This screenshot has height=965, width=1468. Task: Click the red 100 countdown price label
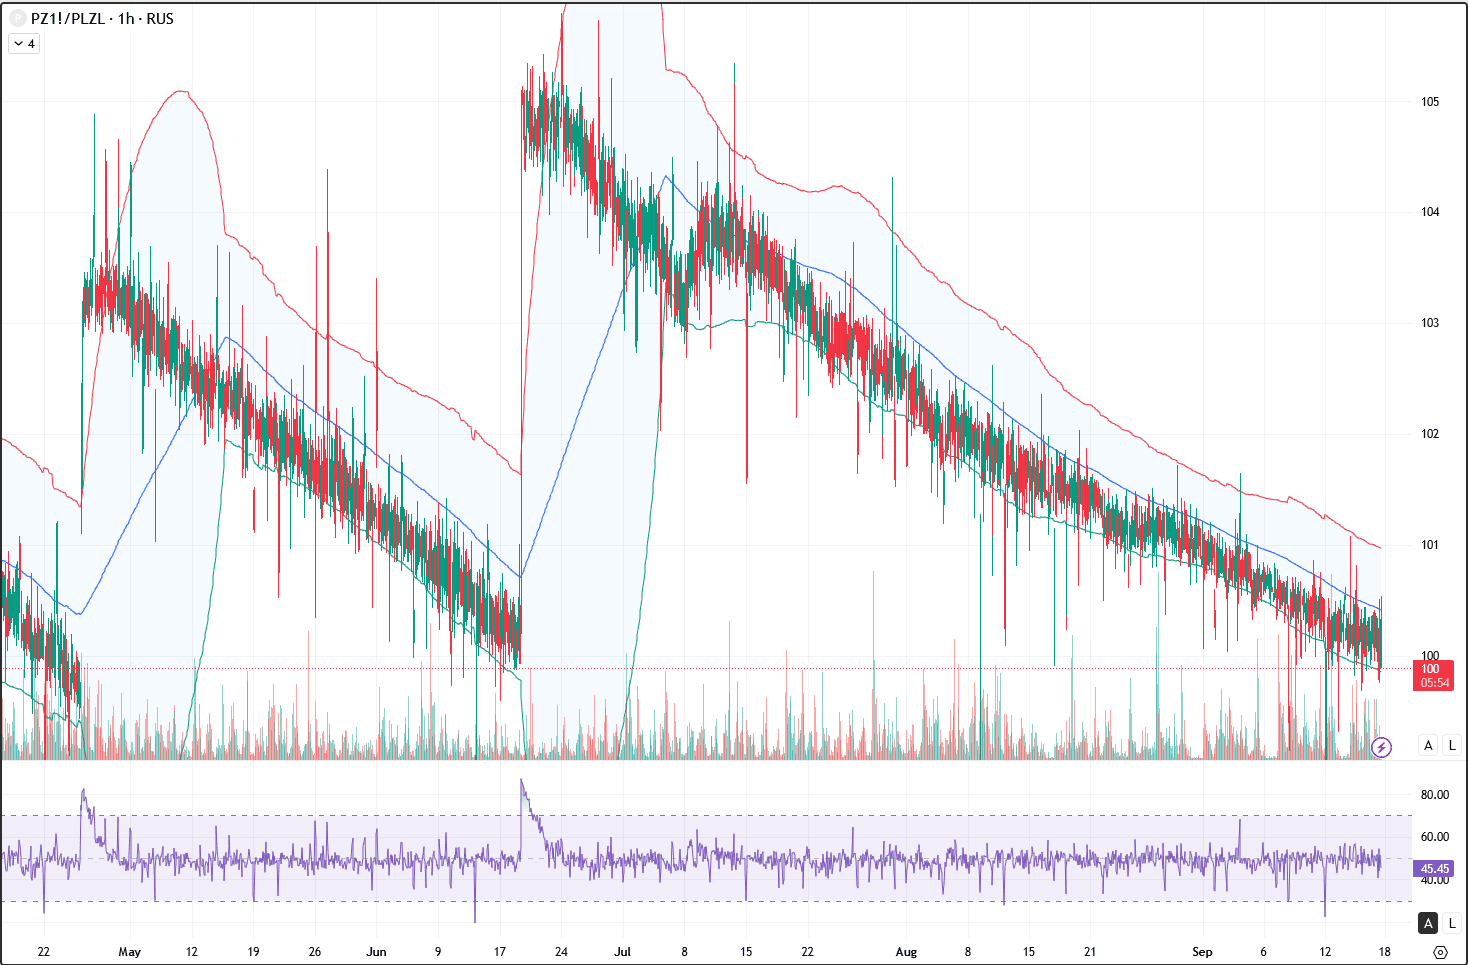[1432, 676]
